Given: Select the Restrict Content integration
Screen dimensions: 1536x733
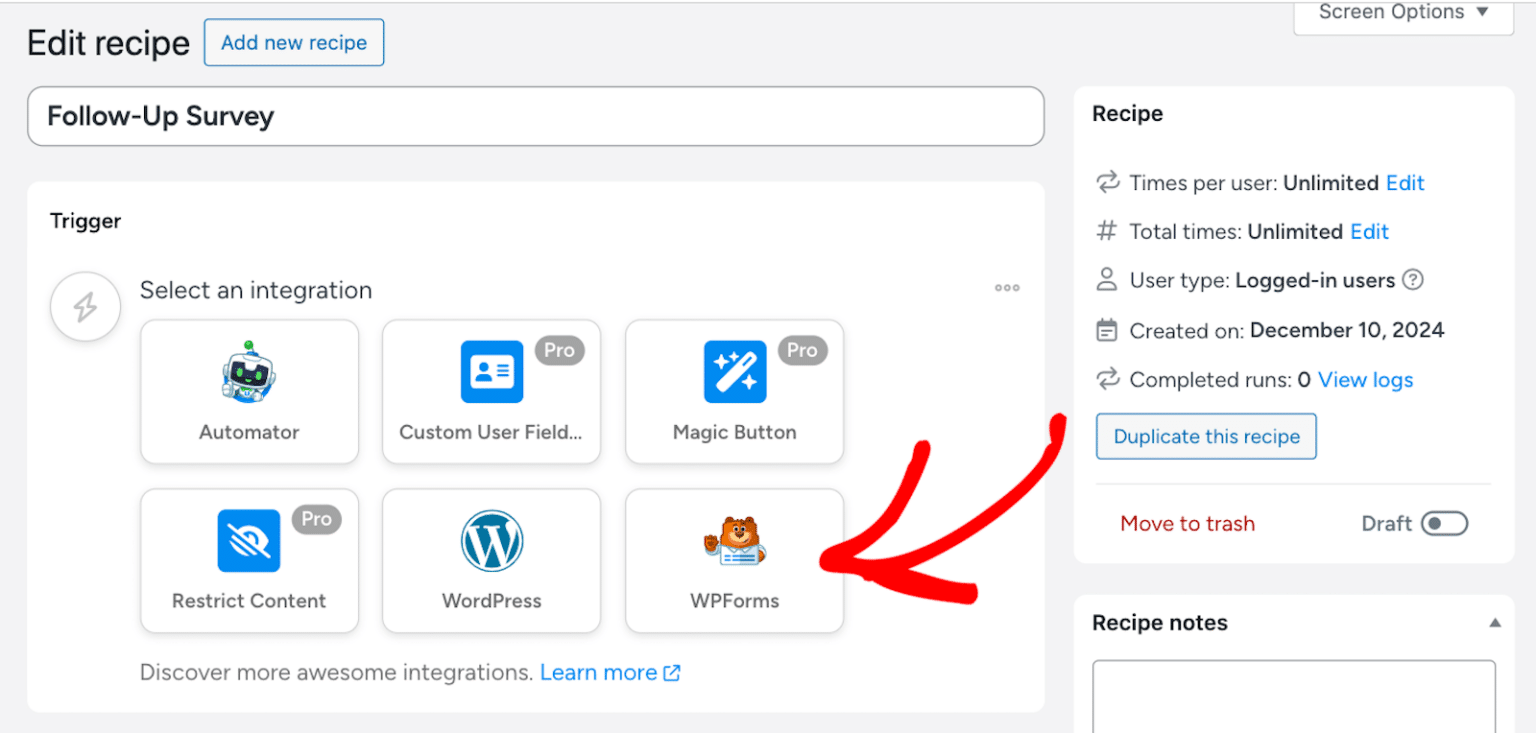Looking at the screenshot, I should 249,560.
